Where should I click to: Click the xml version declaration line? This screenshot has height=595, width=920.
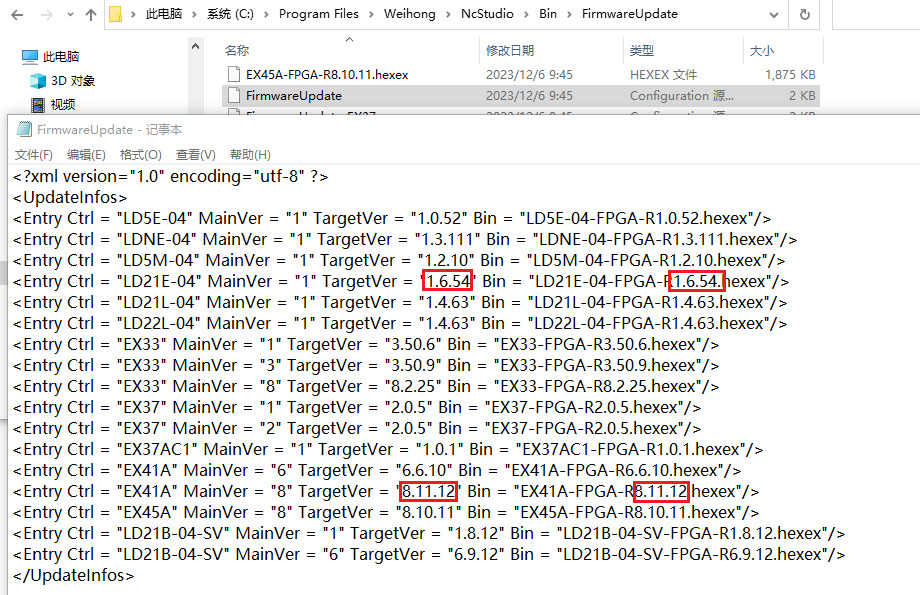point(170,176)
